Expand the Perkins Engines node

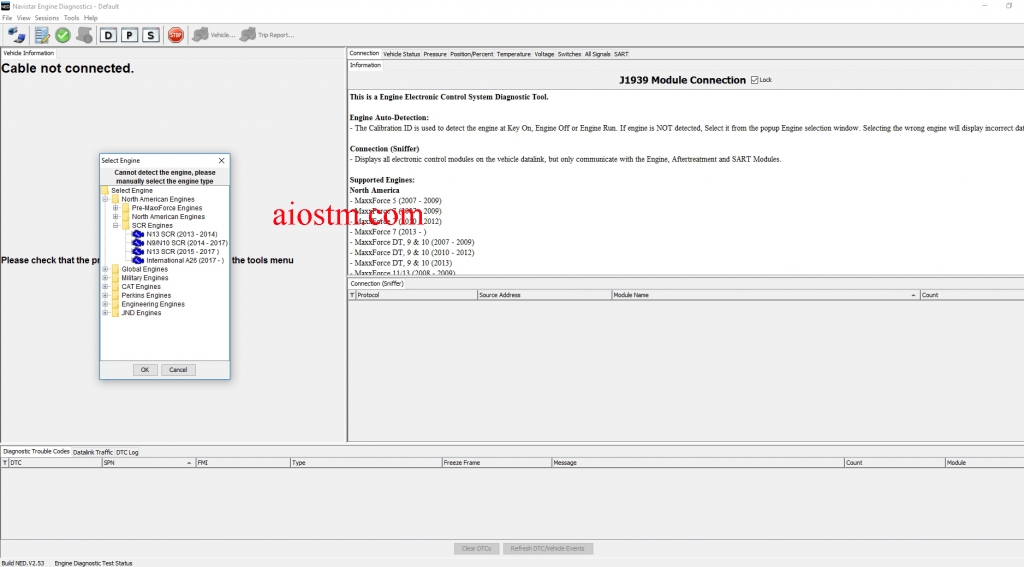[x=105, y=295]
